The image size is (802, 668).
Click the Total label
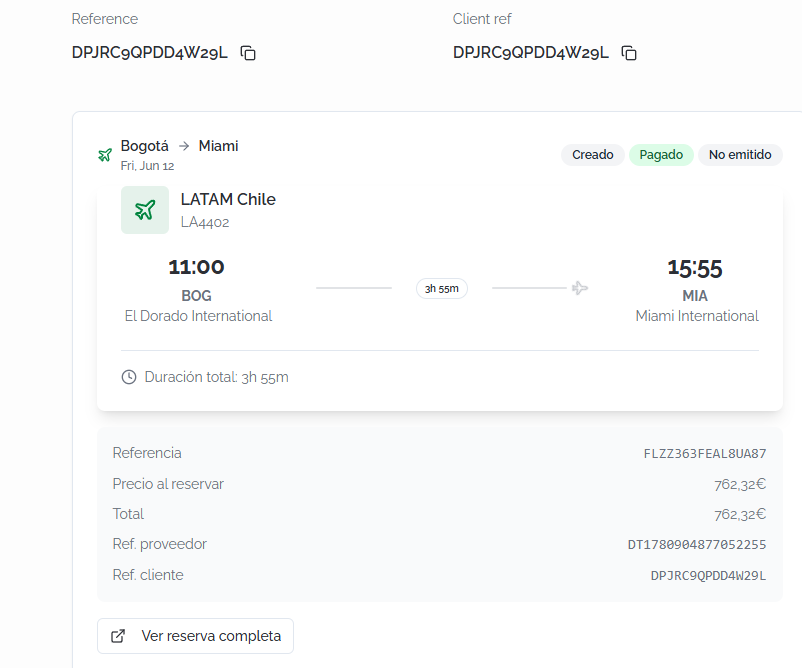(x=128, y=514)
